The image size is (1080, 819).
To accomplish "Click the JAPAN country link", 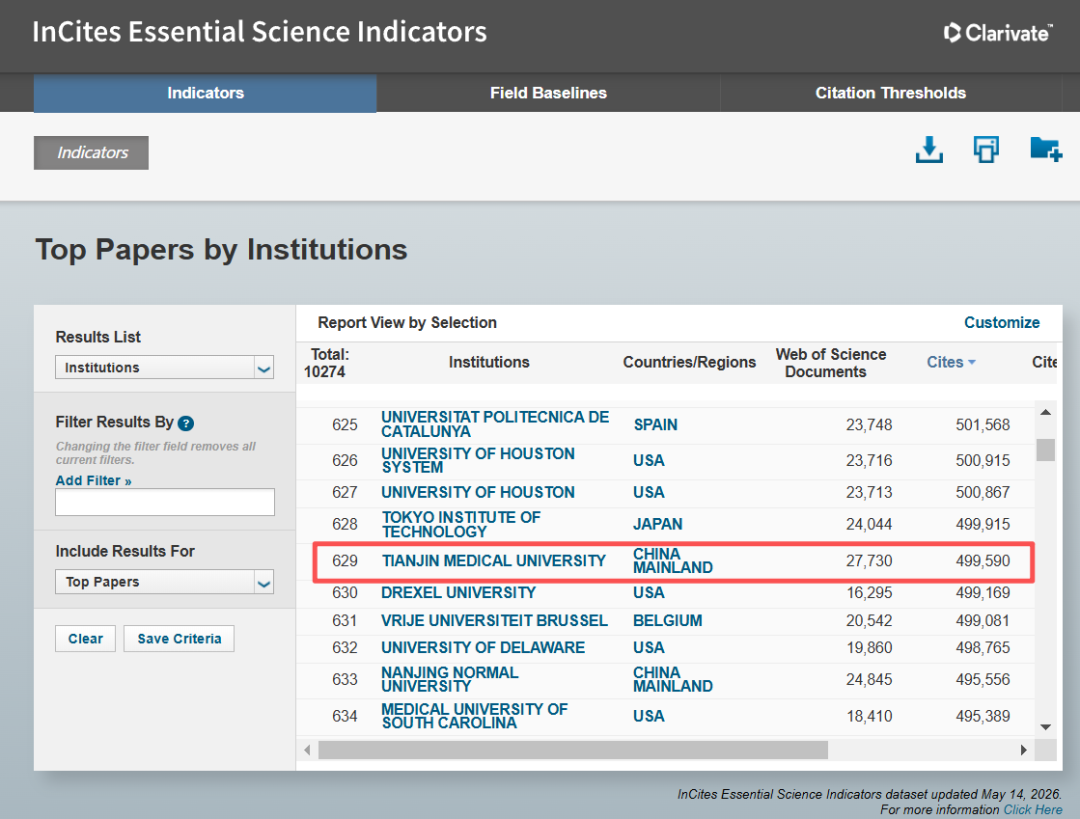I will tap(657, 524).
